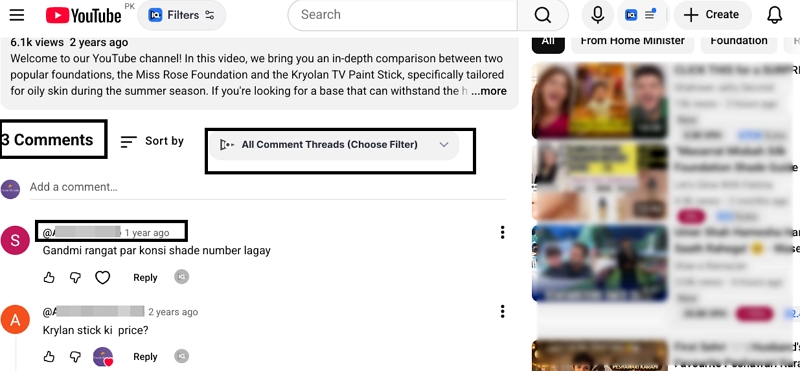Image resolution: width=800 pixels, height=371 pixels.
Task: Click the '6.1k views 2 years ago' text
Action: coord(69,42)
